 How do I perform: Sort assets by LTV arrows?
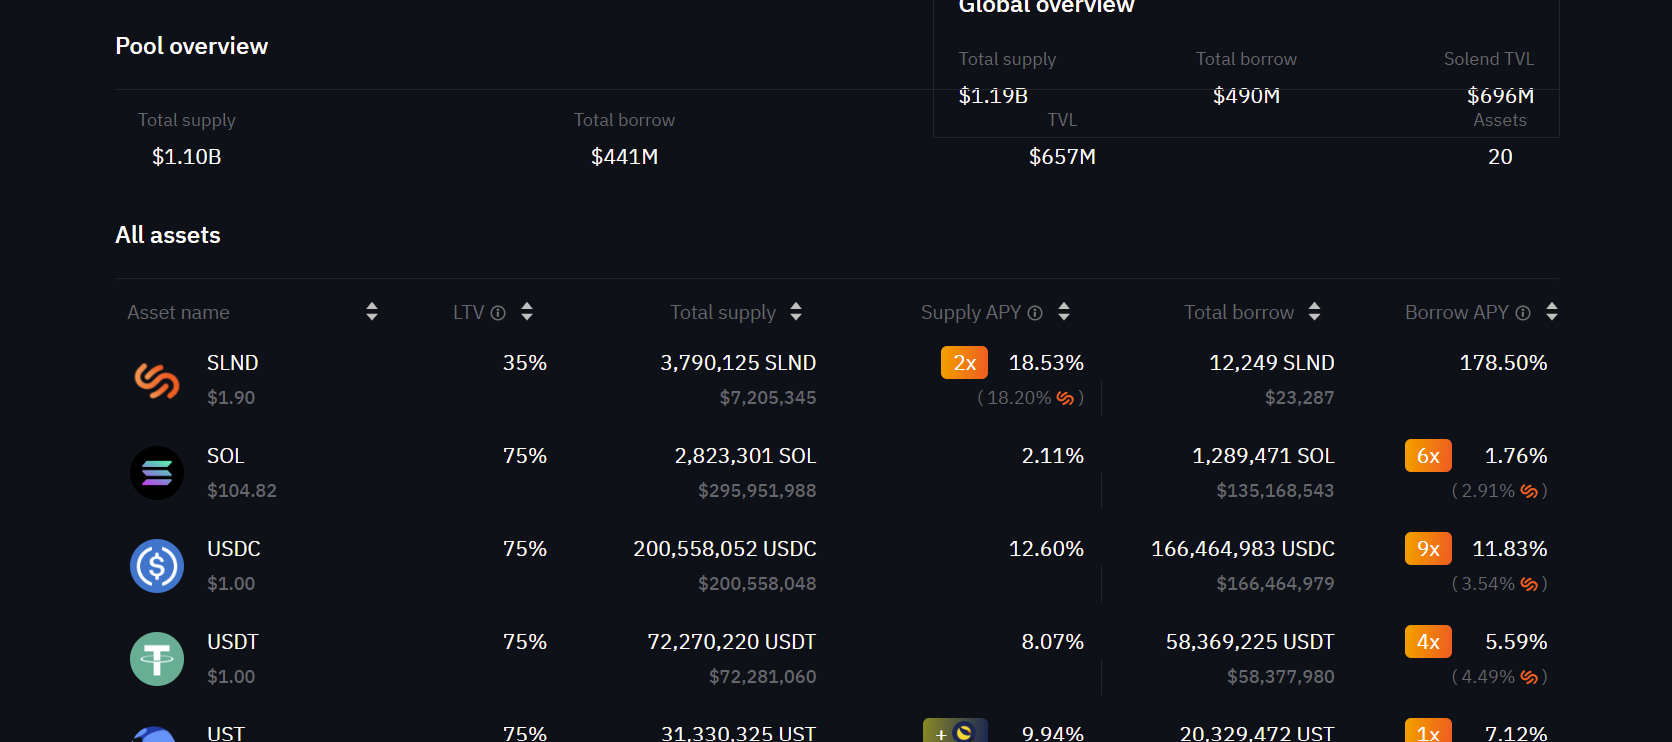click(527, 312)
